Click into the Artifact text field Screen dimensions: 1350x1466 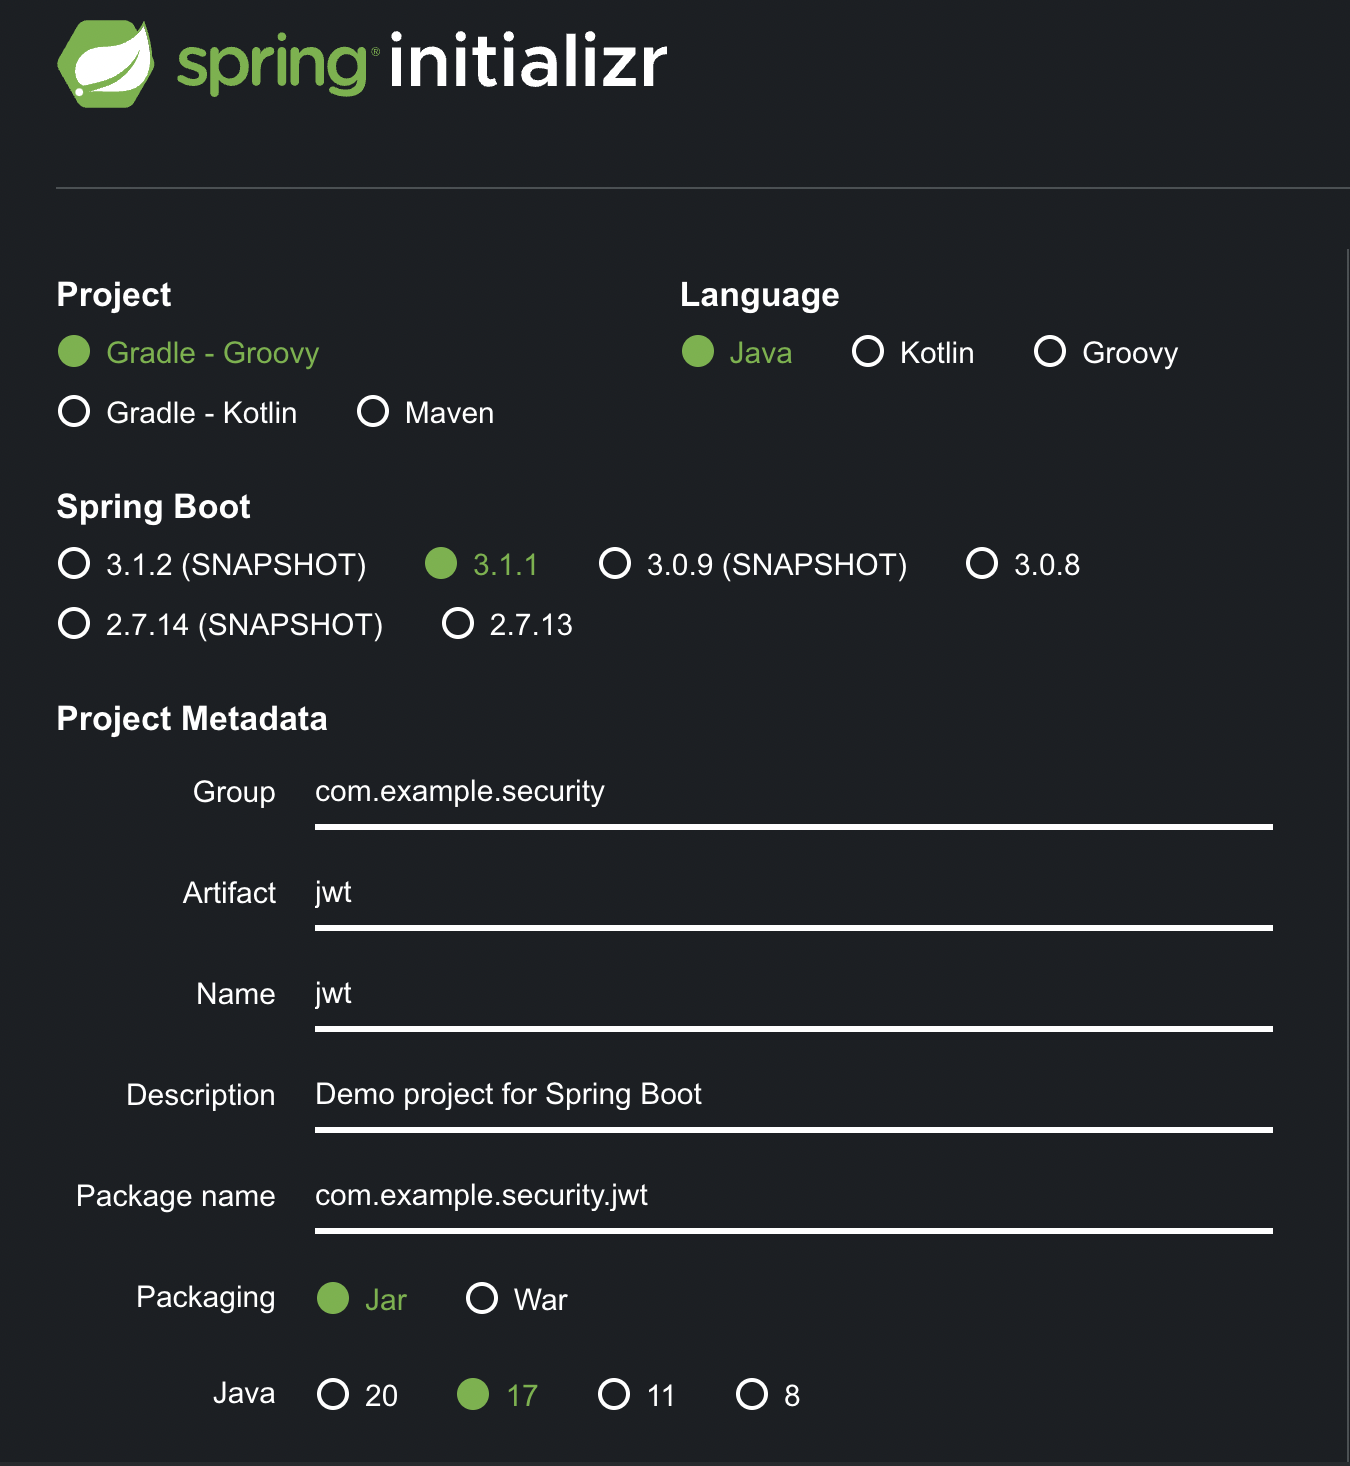click(x=794, y=898)
